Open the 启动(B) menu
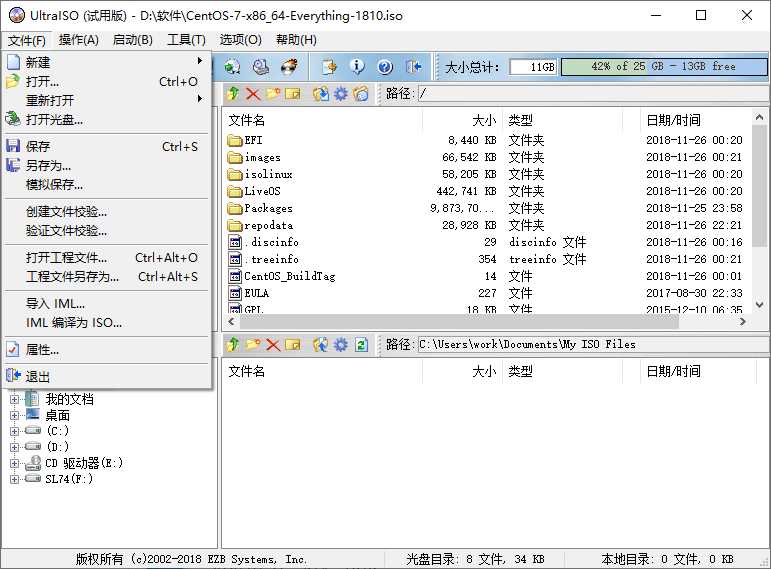The width and height of the screenshot is (771, 569). tap(133, 40)
